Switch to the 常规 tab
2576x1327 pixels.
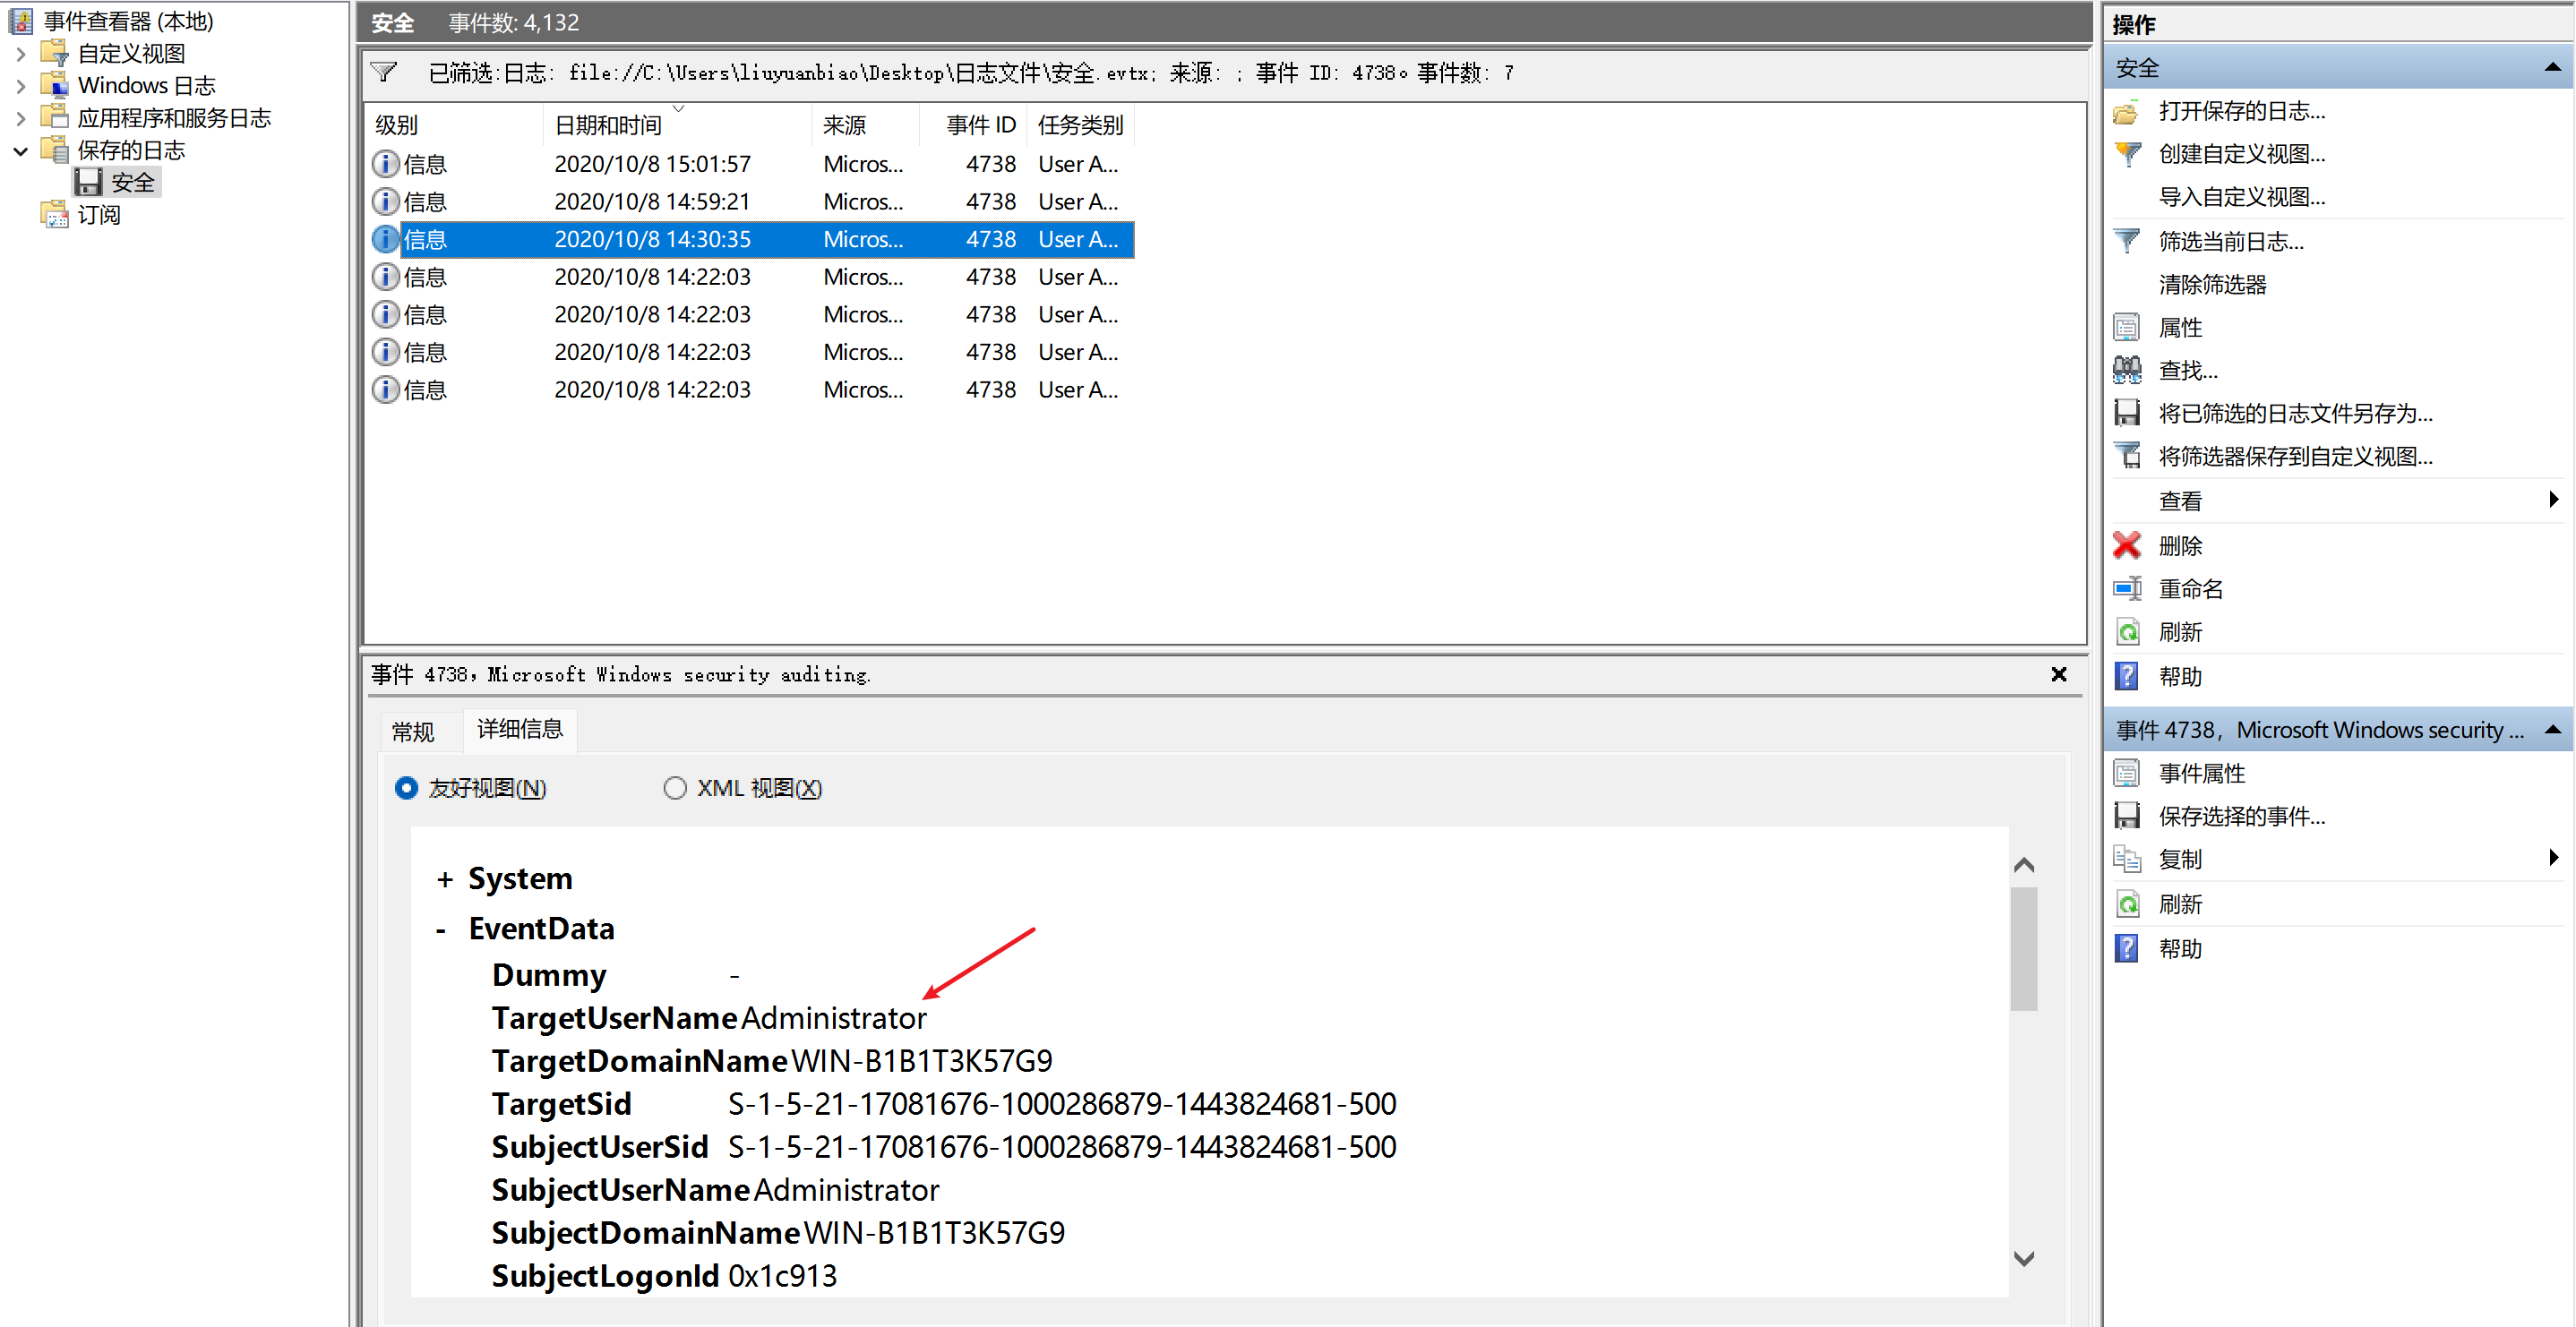click(x=413, y=732)
